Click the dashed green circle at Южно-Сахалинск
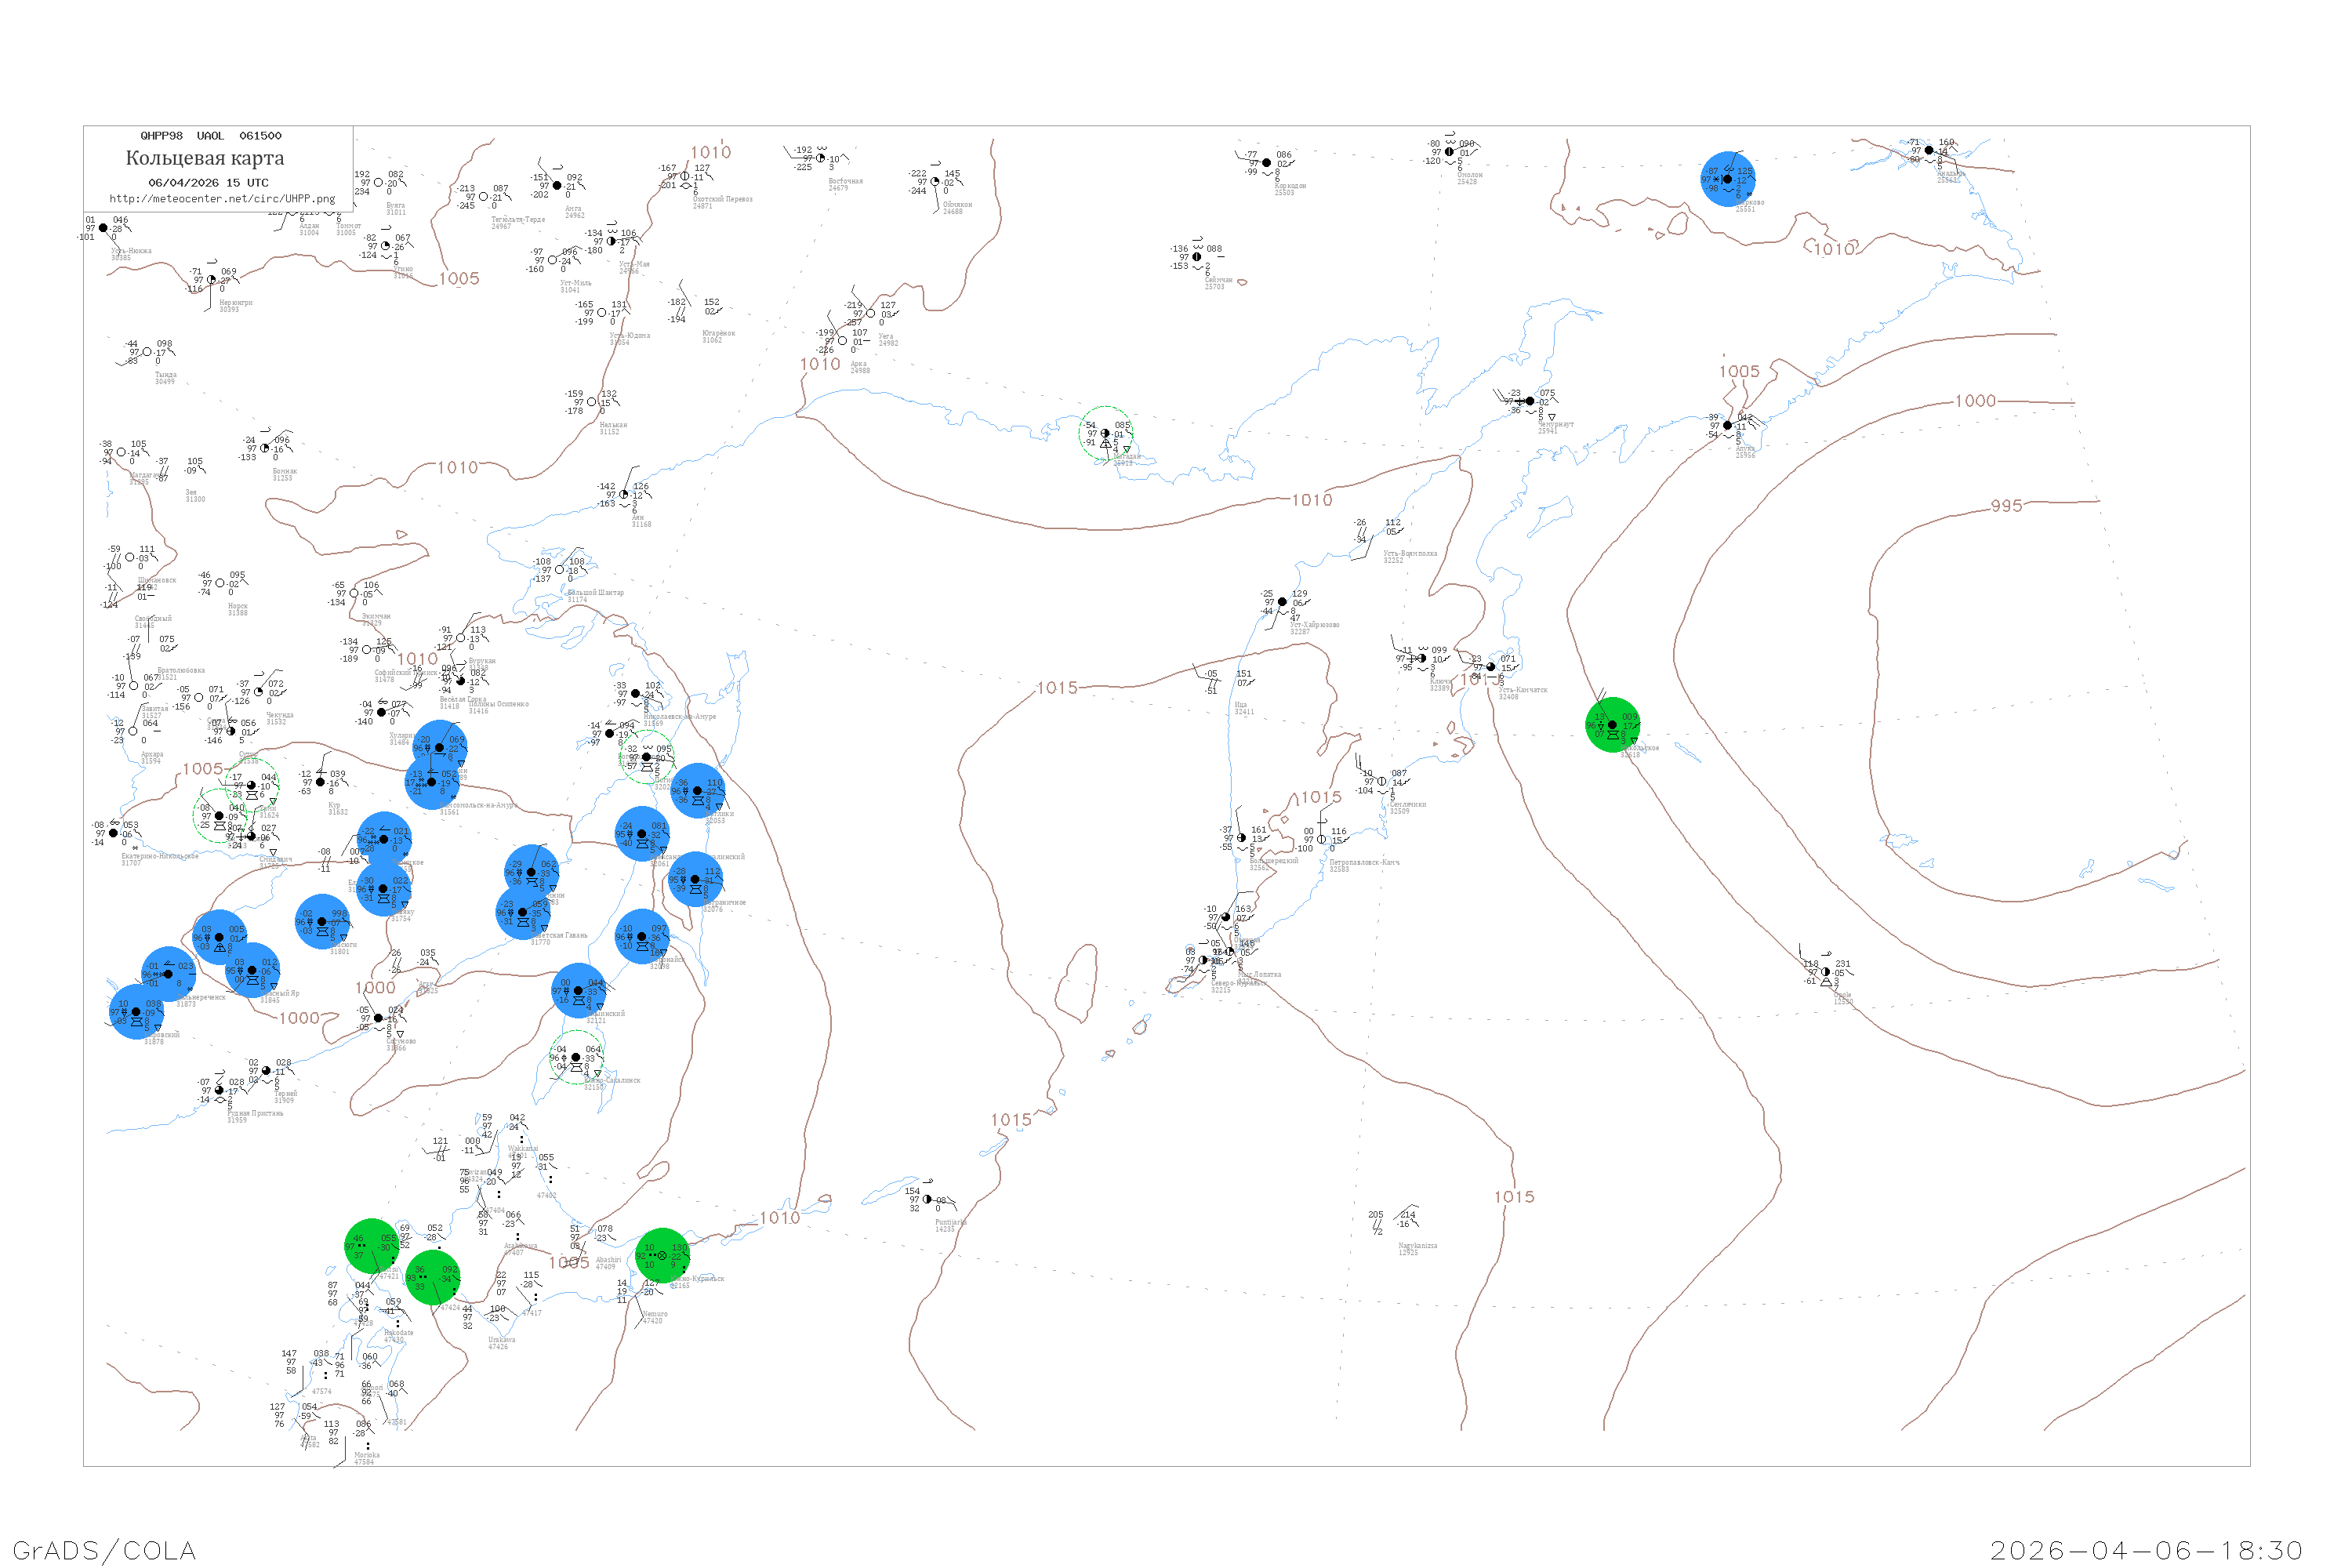This screenshot has width=2352, height=1568. coord(576,1057)
